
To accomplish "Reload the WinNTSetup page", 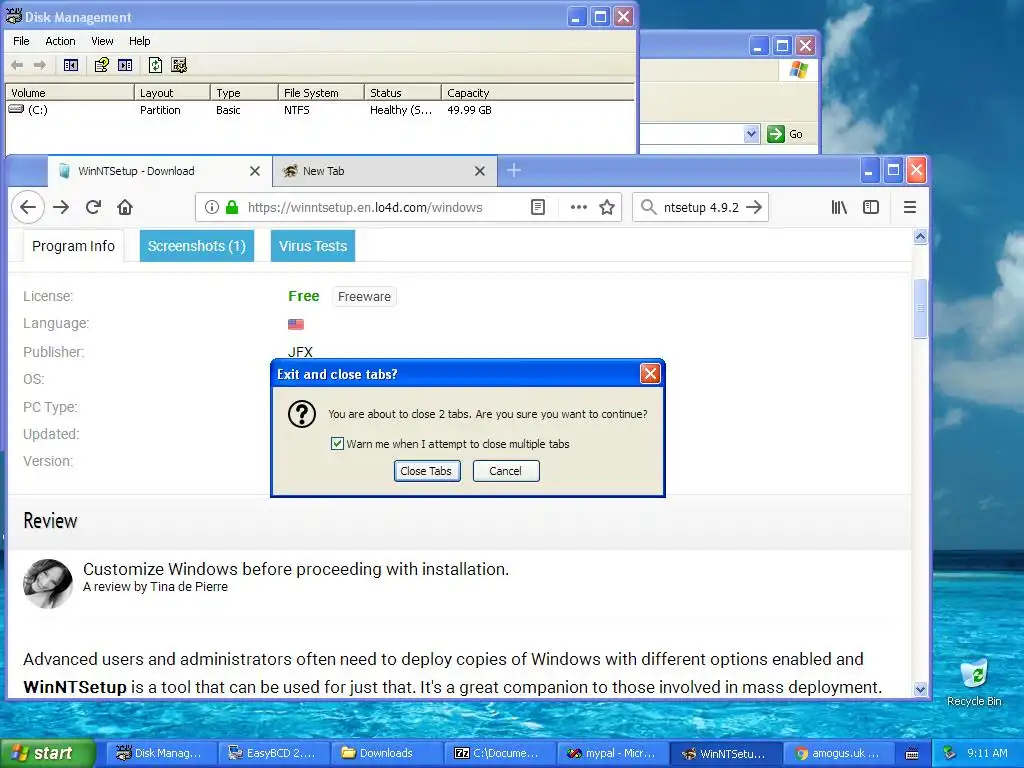I will point(93,207).
